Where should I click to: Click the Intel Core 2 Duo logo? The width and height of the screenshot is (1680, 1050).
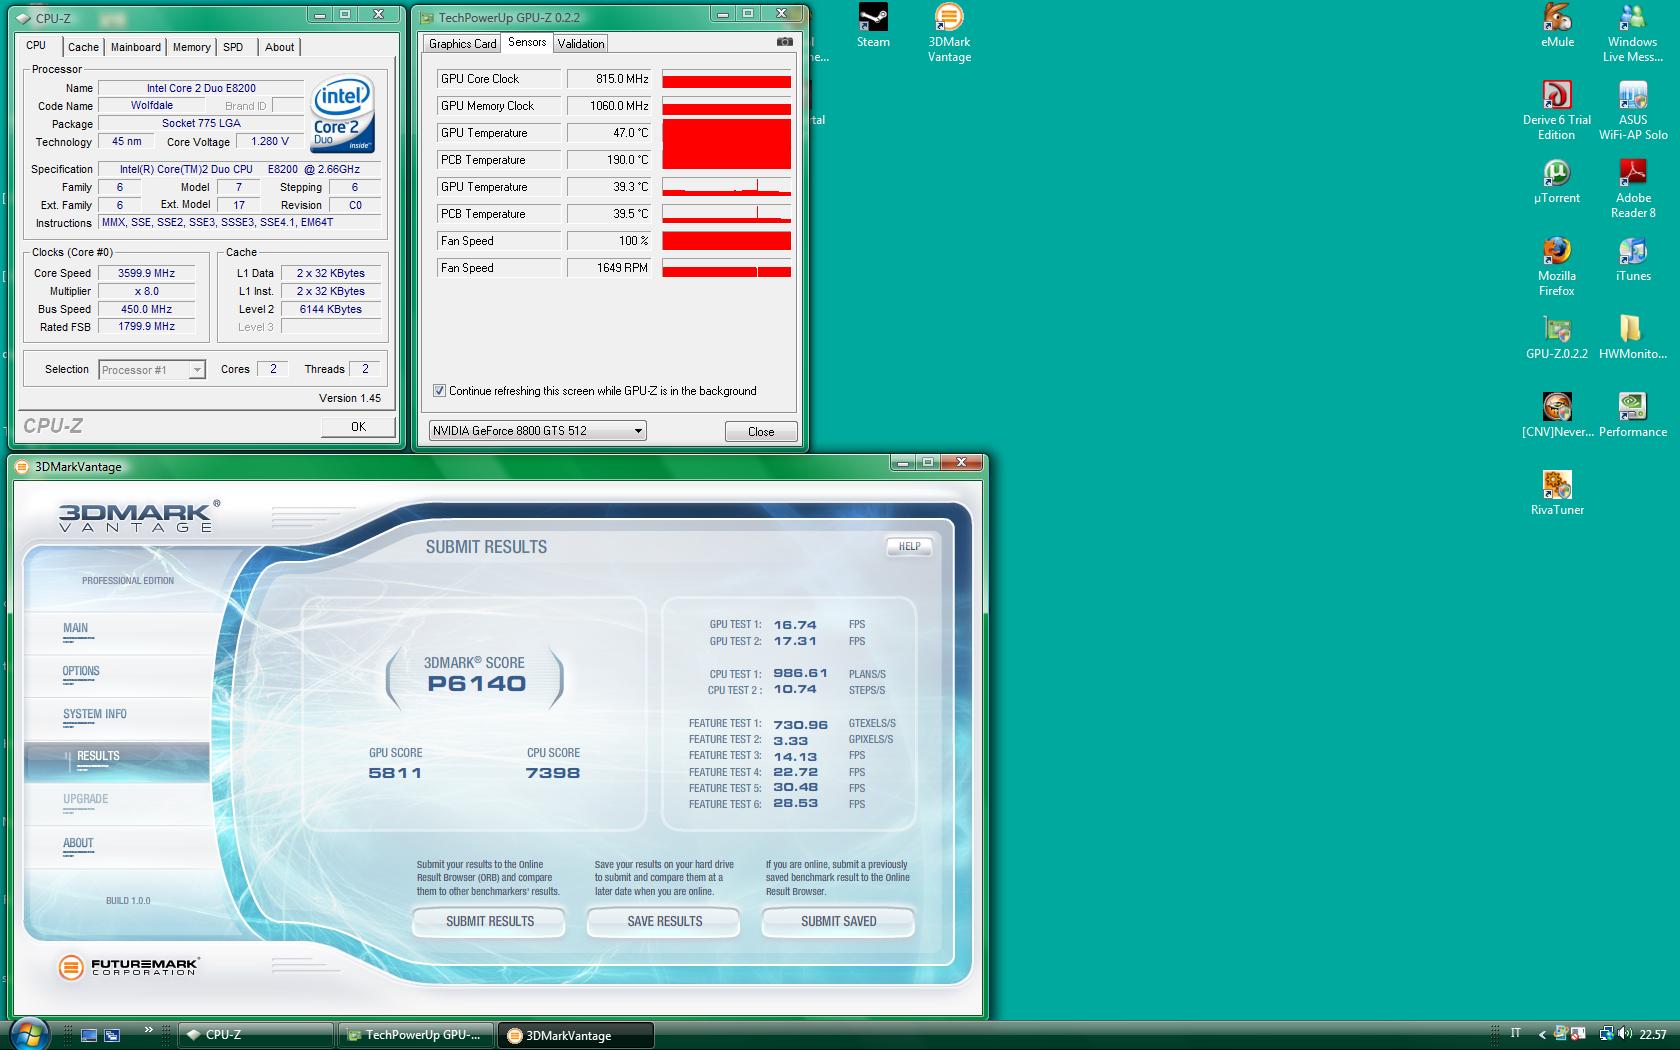[x=343, y=115]
